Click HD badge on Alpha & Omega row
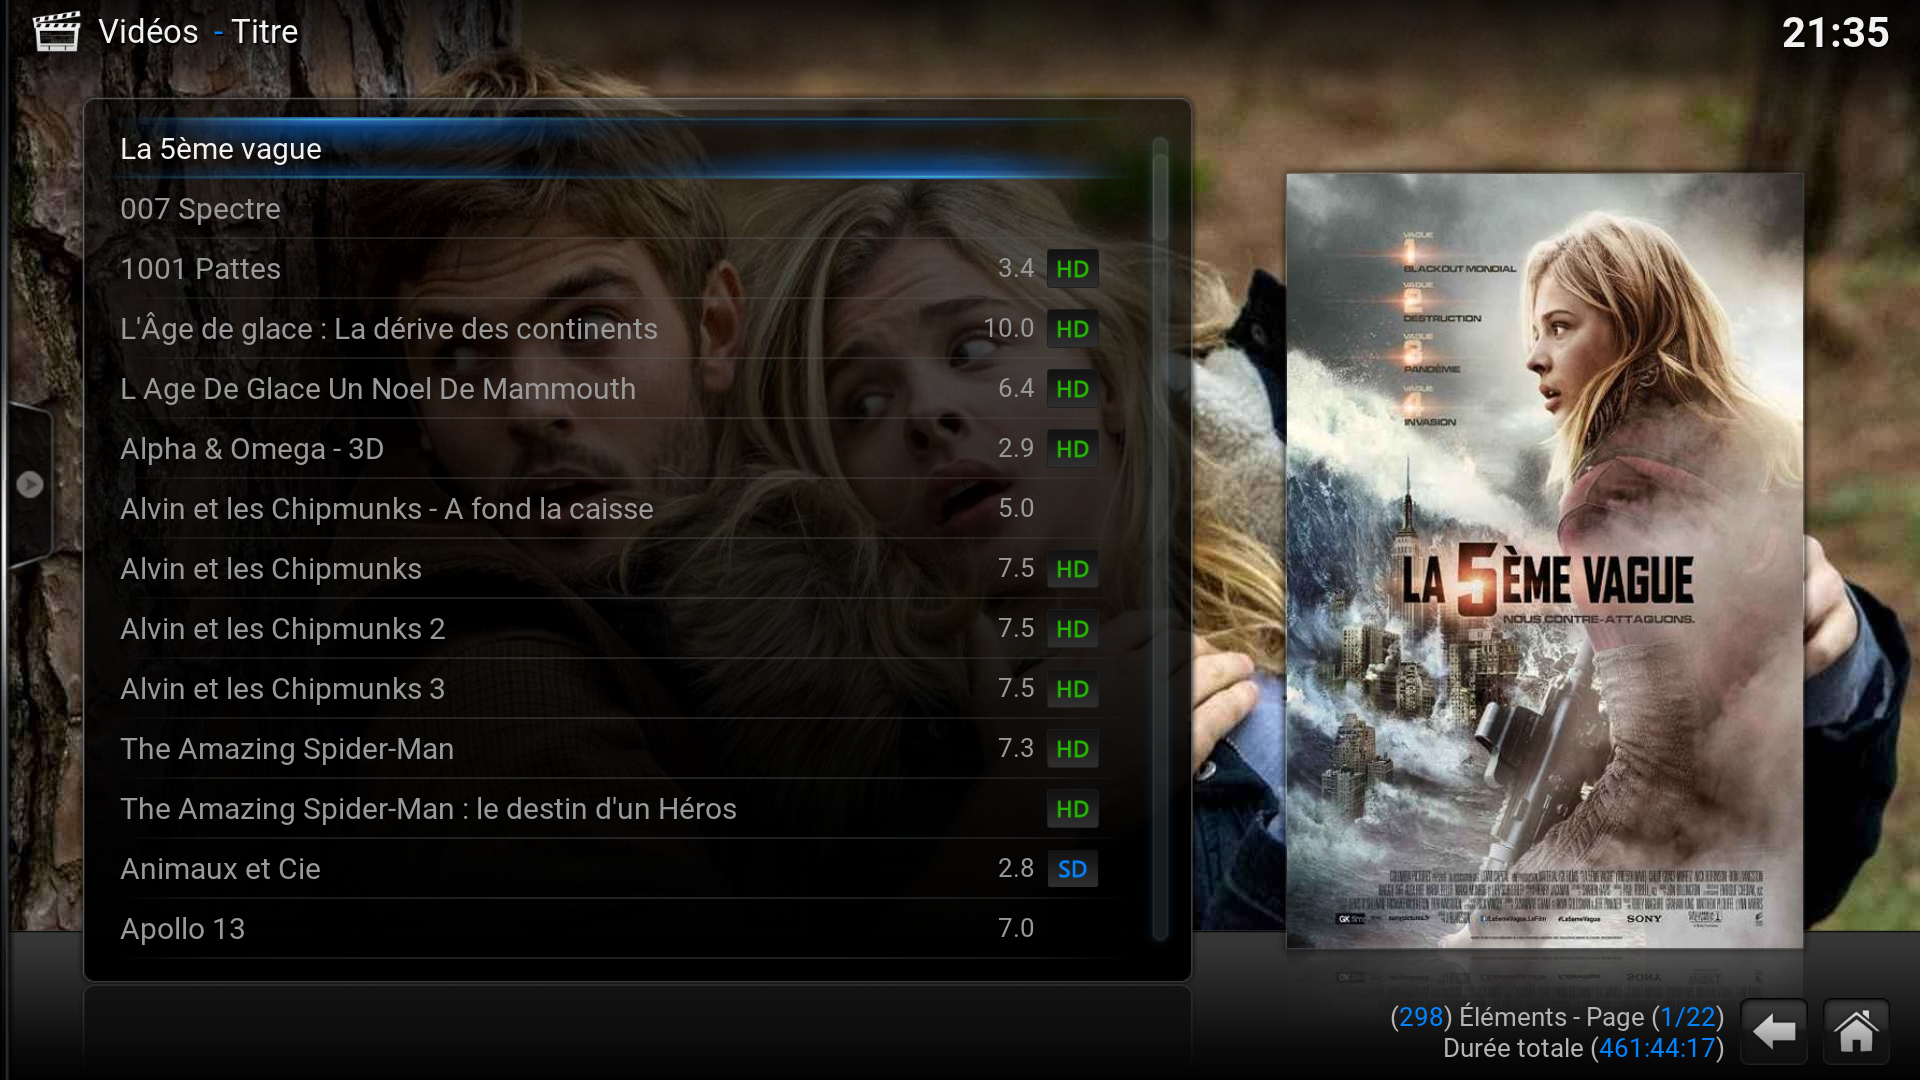The height and width of the screenshot is (1080, 1920). click(x=1072, y=449)
